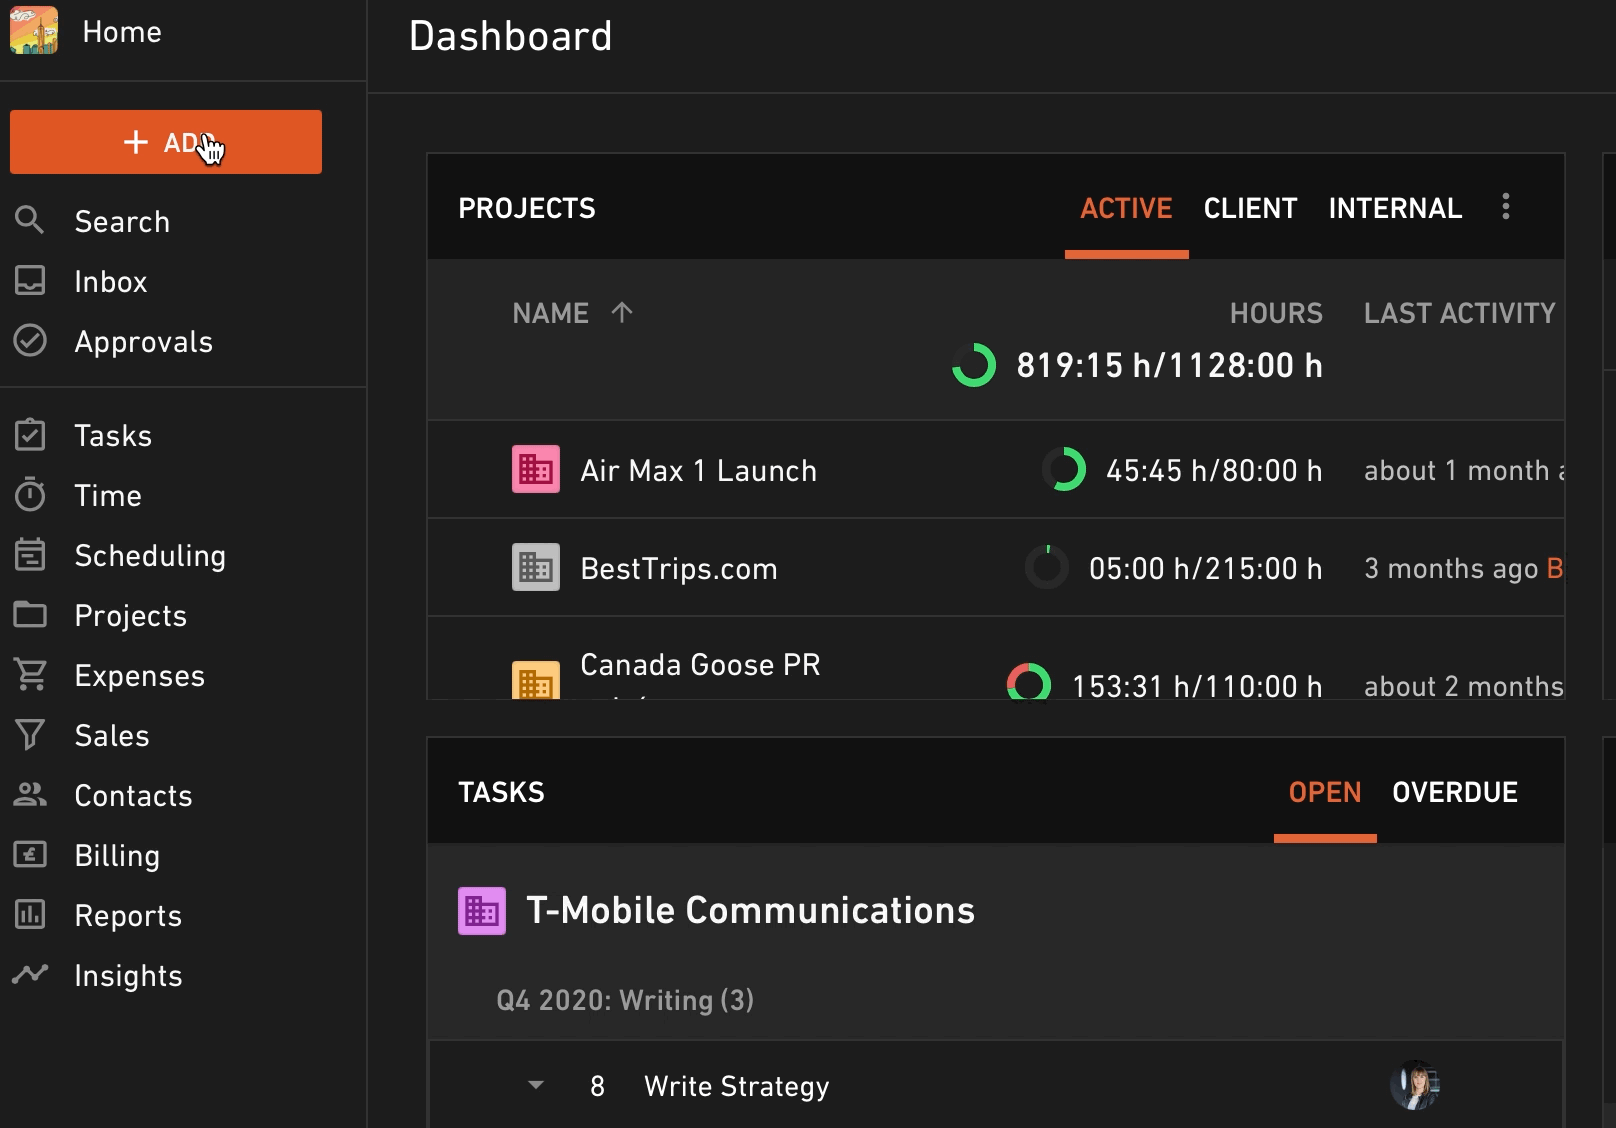Open the BestTrips.com project
Screen dimensions: 1616x1128
click(679, 568)
